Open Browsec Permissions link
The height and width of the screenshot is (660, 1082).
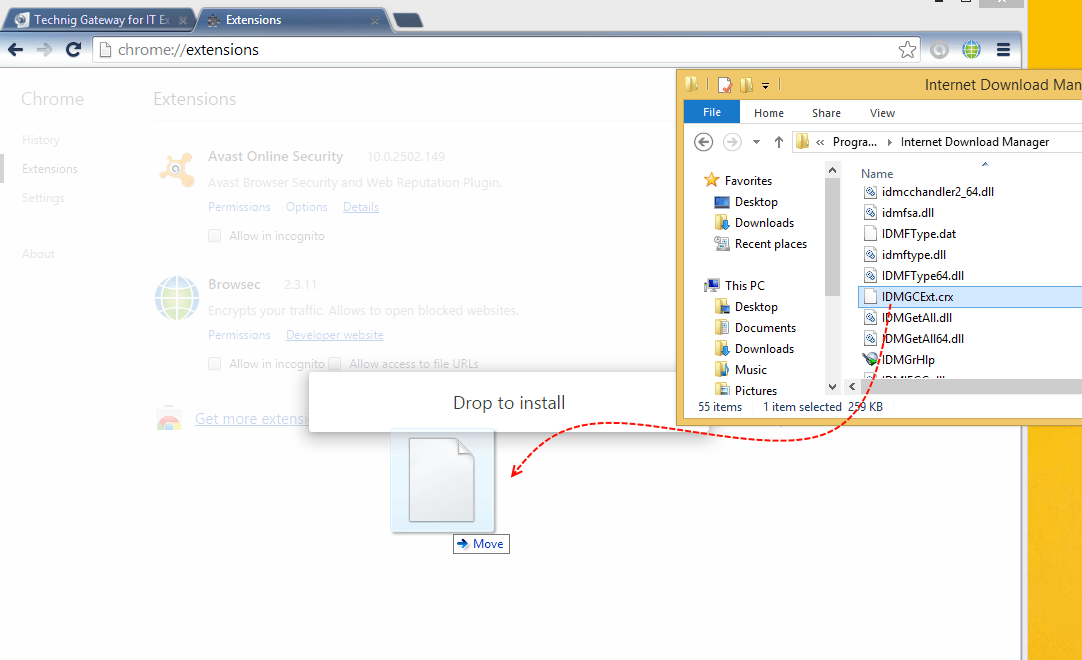coord(239,335)
